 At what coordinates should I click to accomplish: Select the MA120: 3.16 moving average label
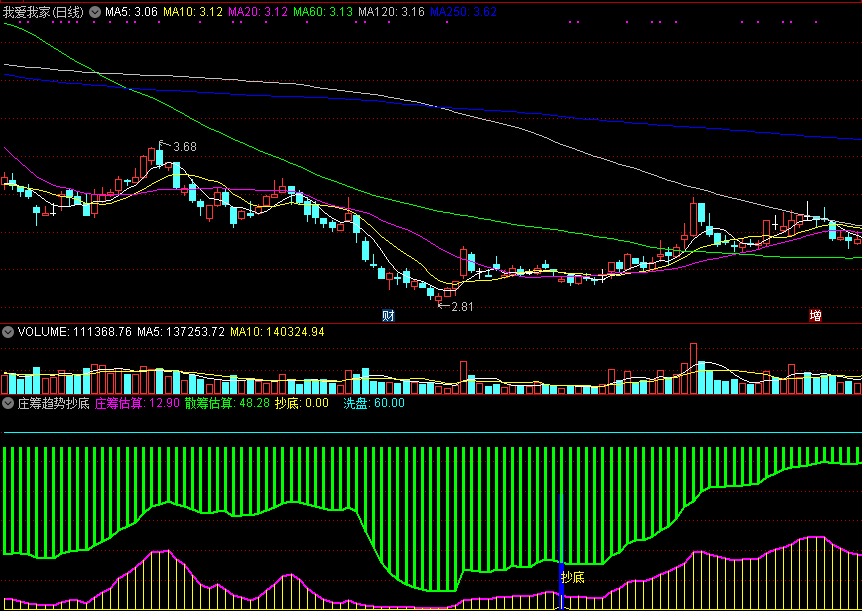point(391,12)
